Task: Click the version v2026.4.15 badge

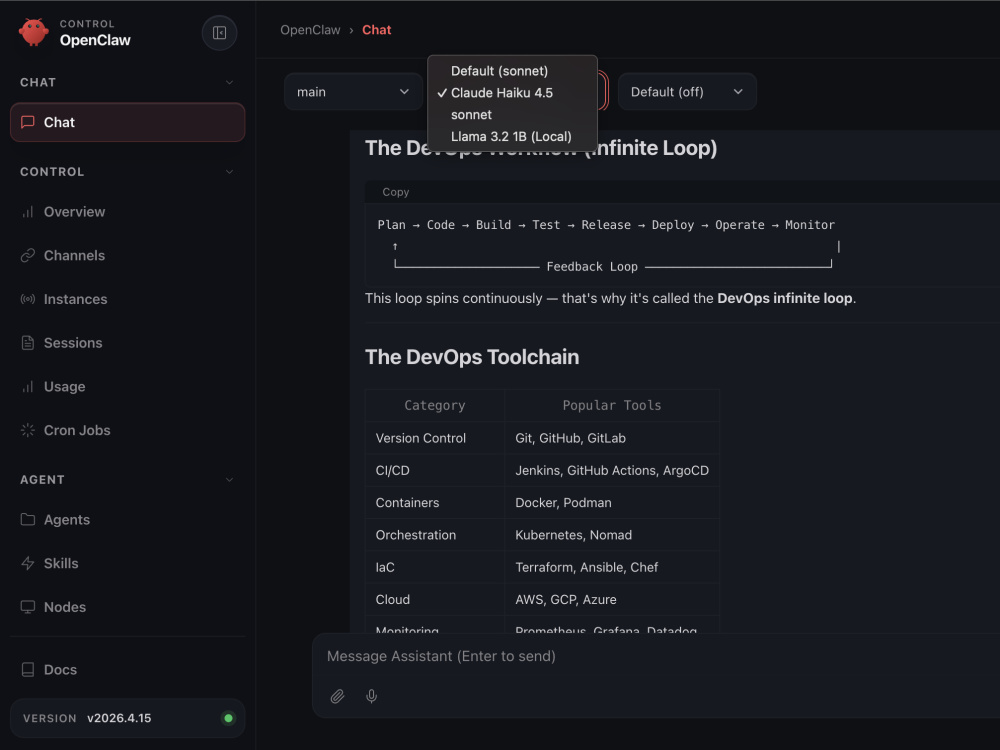Action: (x=128, y=718)
